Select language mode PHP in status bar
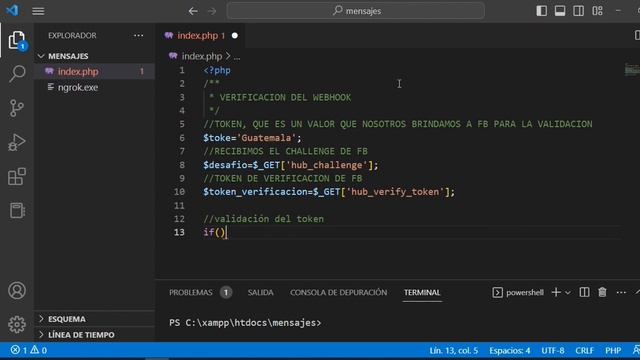640x360 pixels. click(x=613, y=351)
